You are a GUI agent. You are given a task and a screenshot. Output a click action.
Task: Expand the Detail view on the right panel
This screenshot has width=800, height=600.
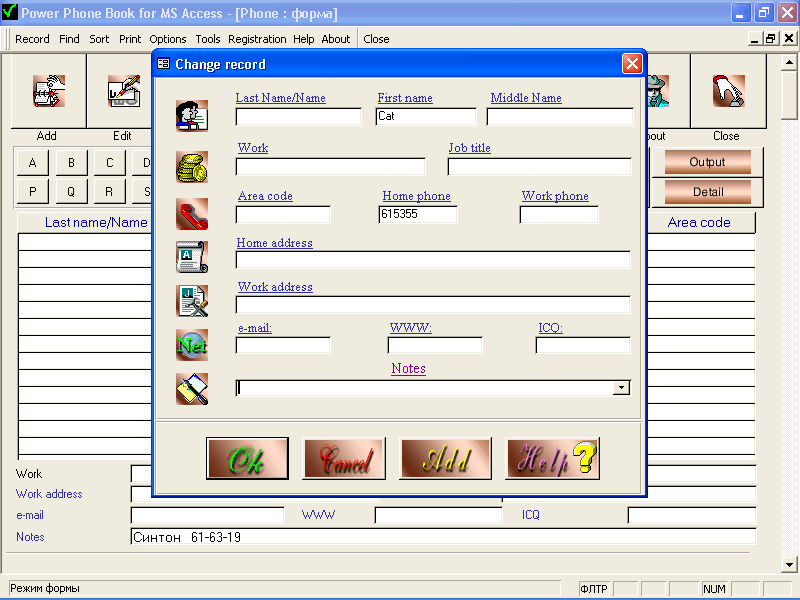coord(707,191)
